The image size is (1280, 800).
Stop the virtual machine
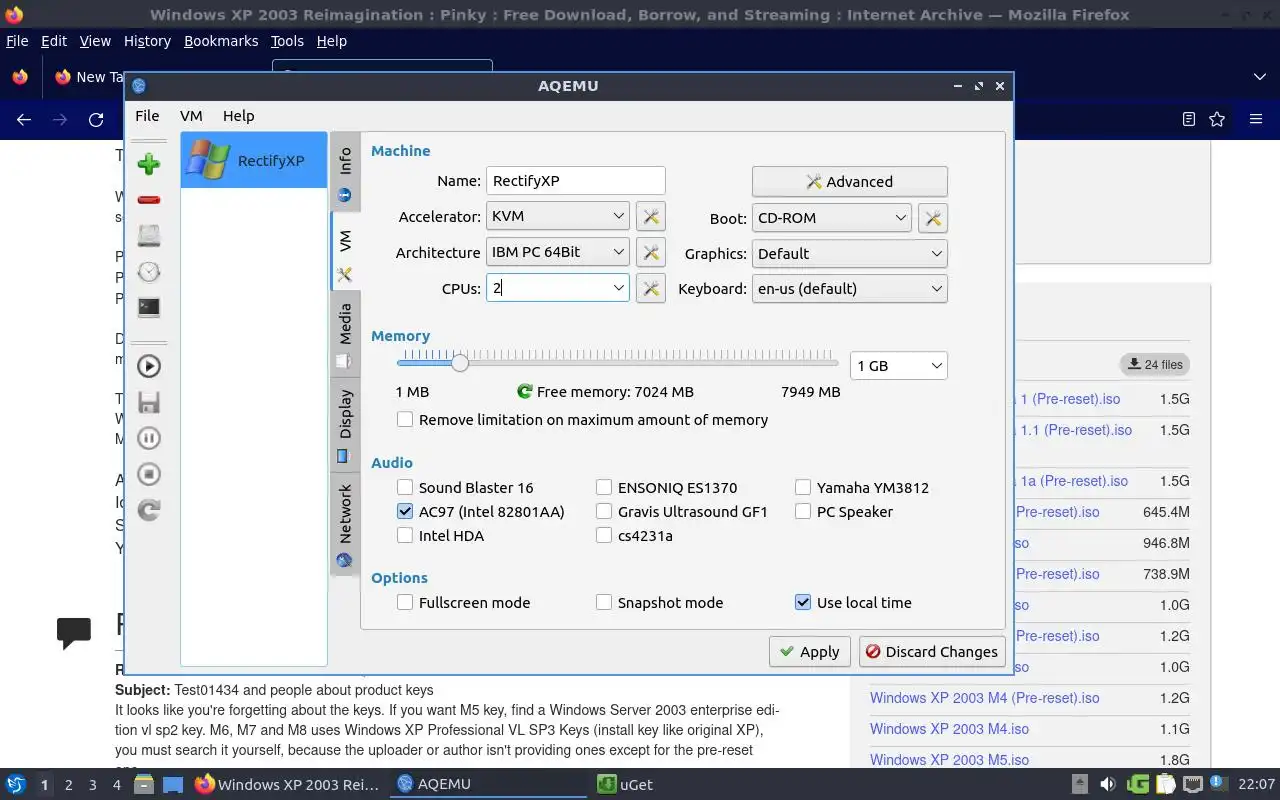click(149, 474)
